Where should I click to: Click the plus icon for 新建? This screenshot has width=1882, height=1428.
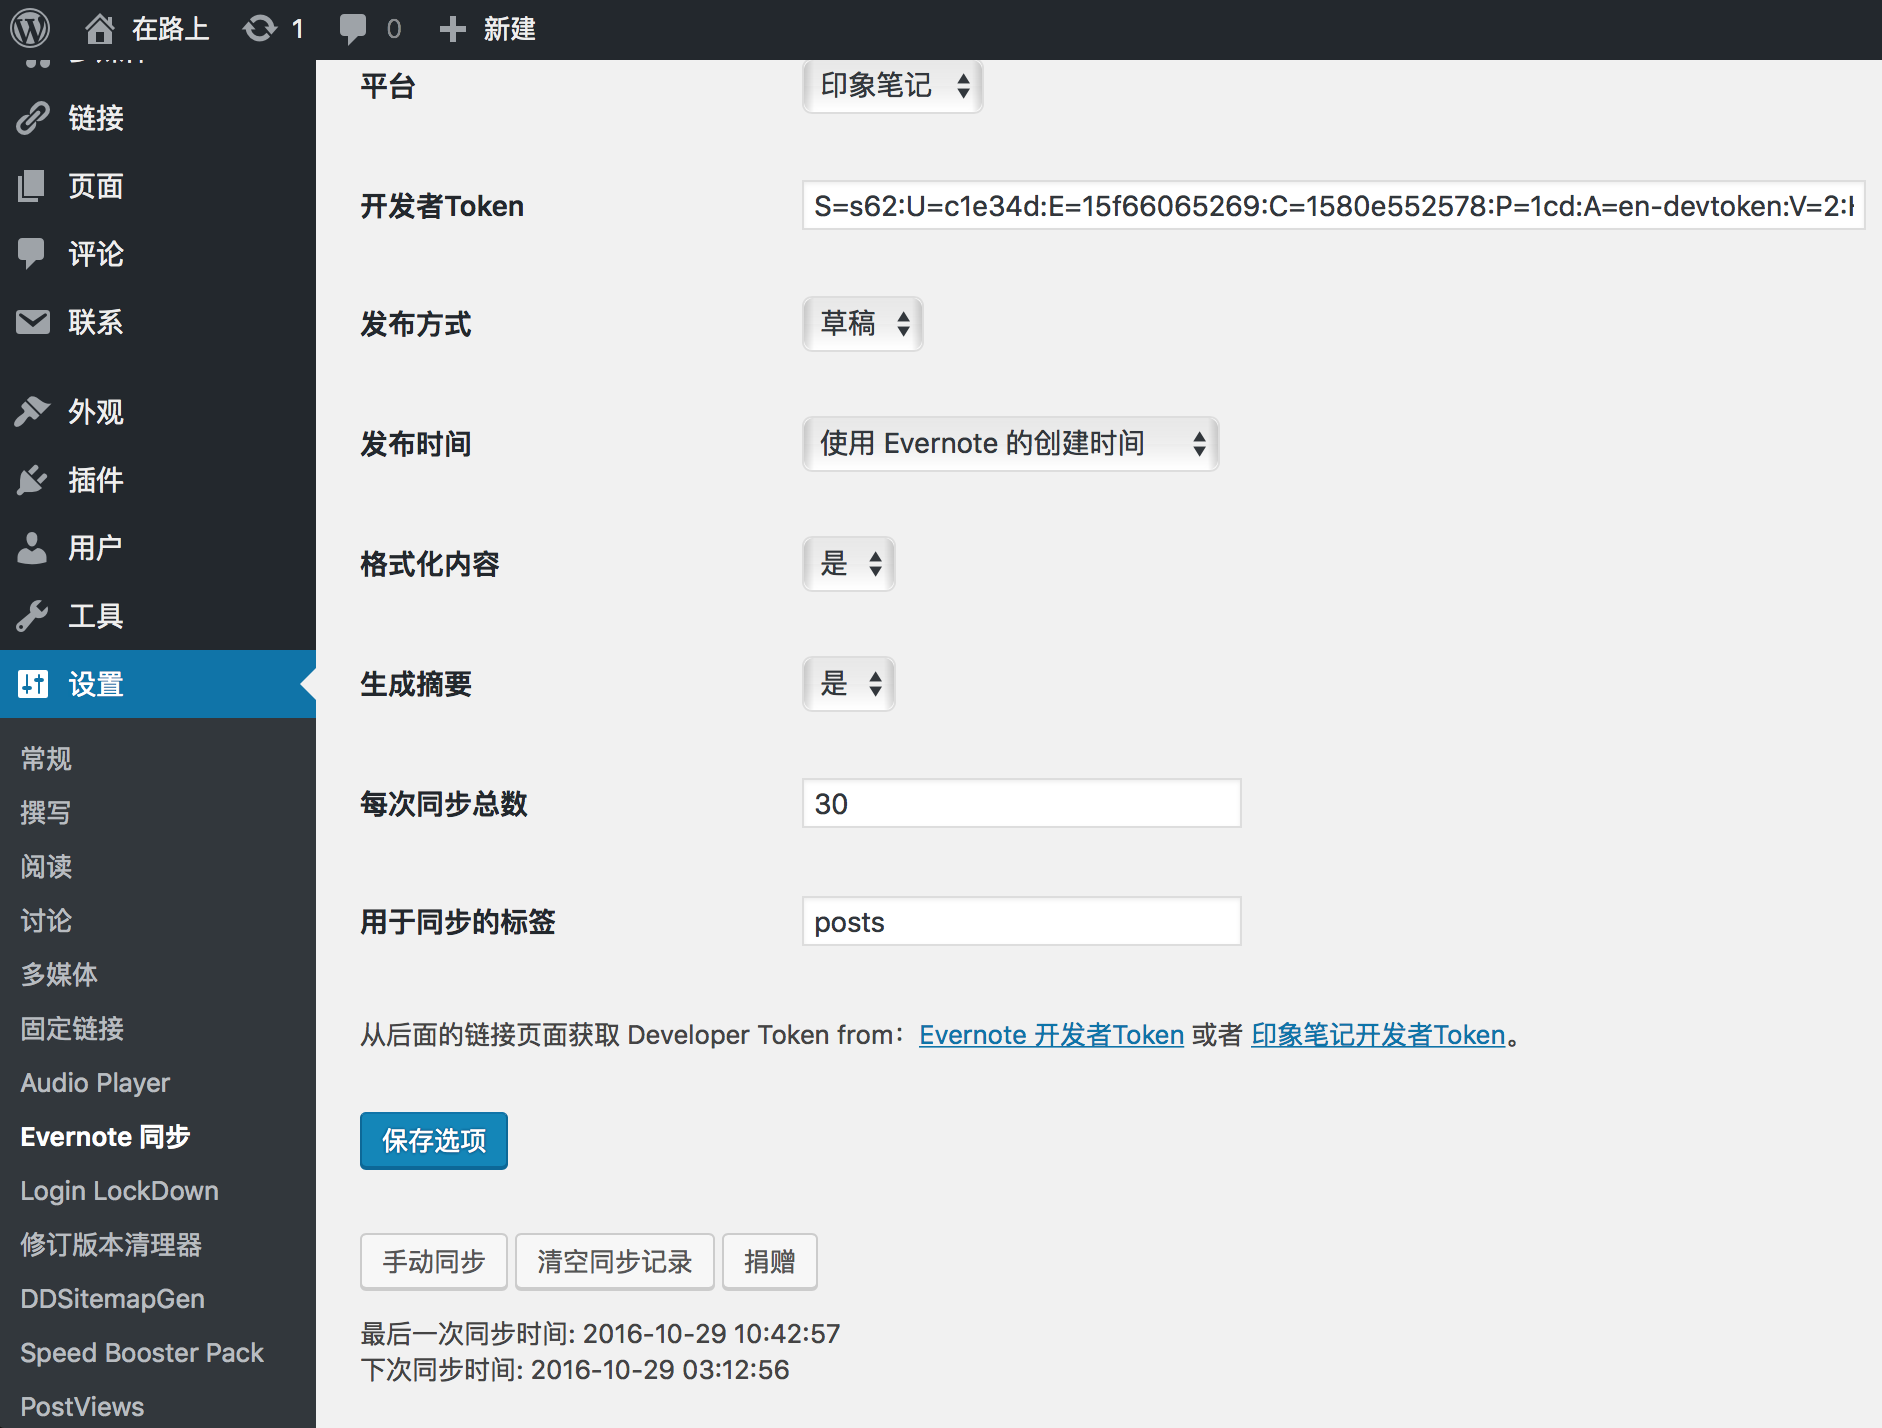click(453, 29)
